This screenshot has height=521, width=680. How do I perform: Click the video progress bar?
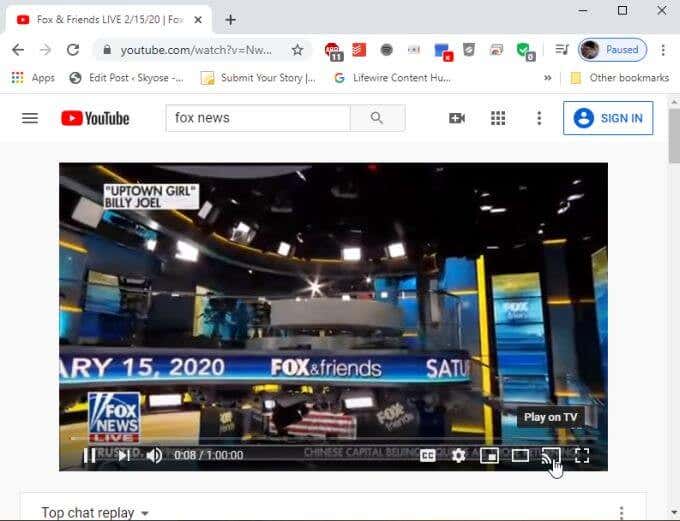(x=333, y=439)
